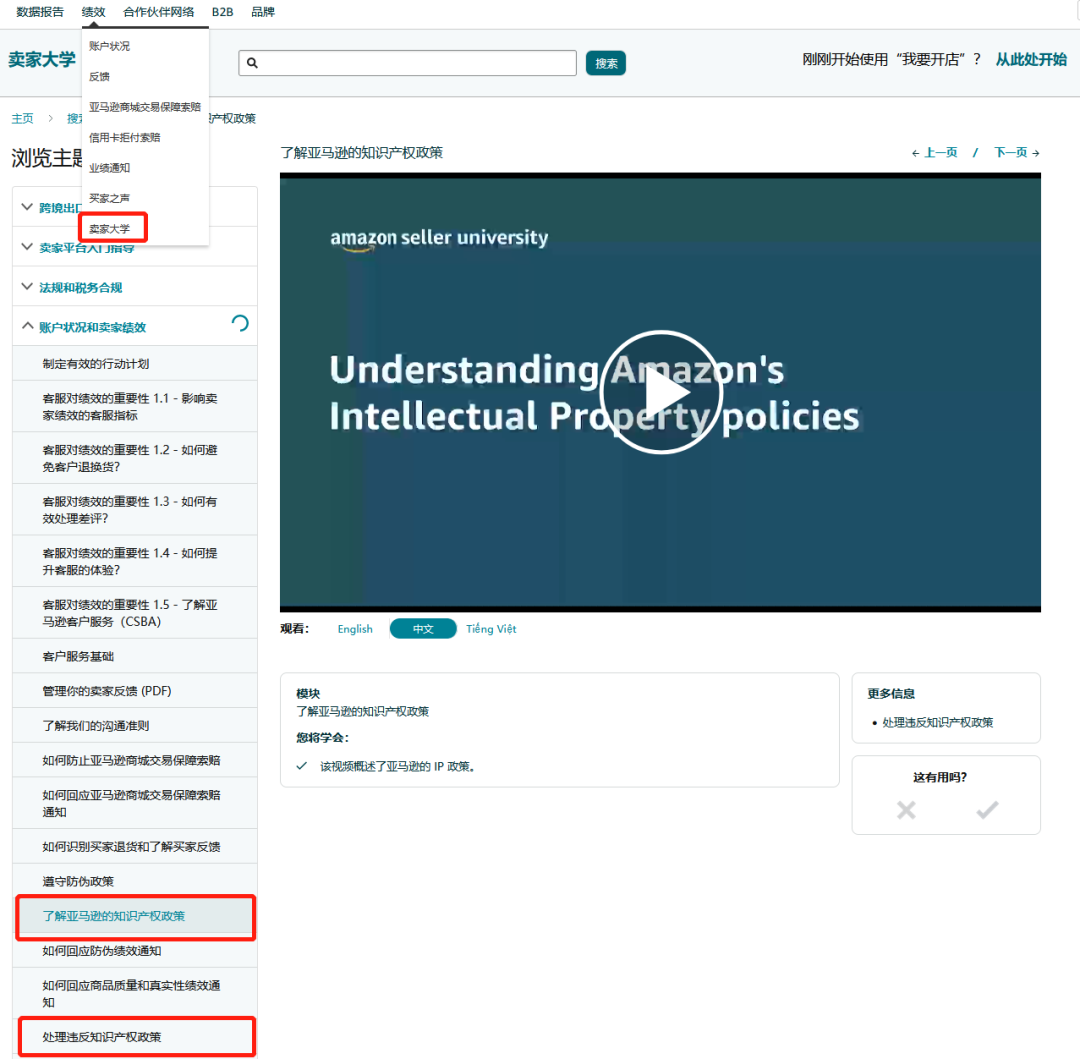Open 如何回应商品质量和真实性绩效通知 lesson

(x=135, y=994)
